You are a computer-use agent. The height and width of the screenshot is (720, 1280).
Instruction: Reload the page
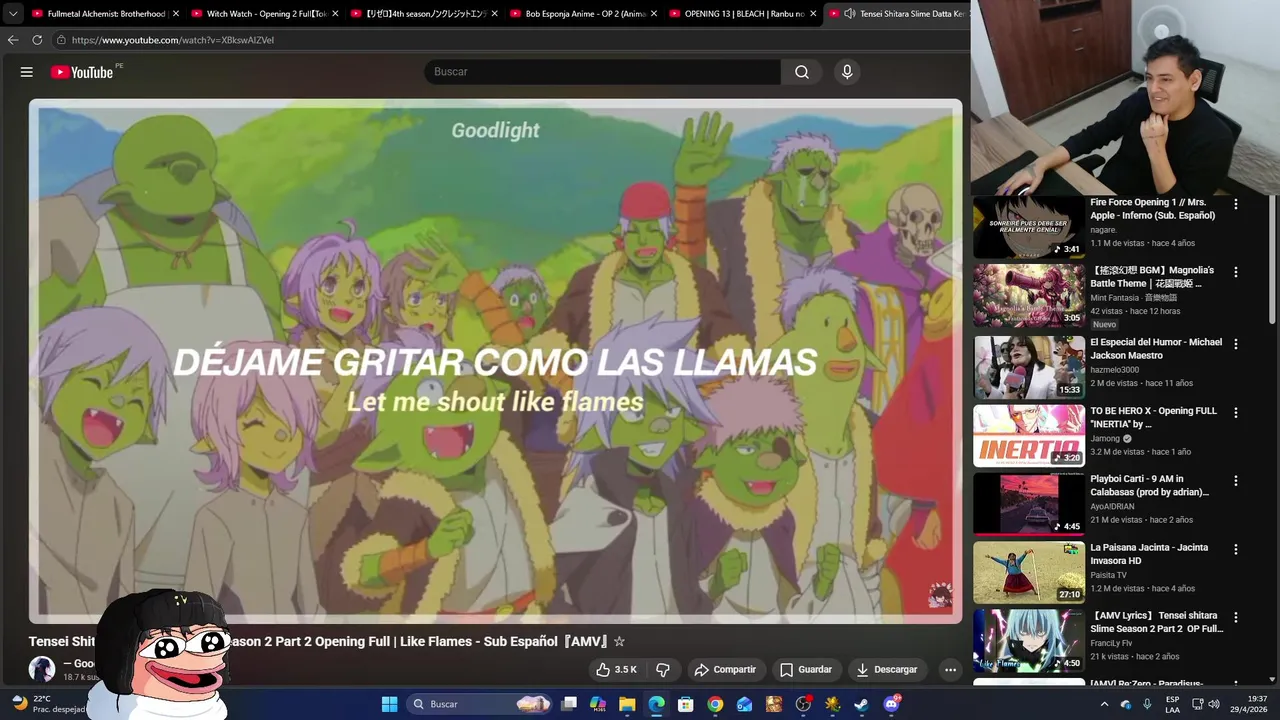point(37,40)
